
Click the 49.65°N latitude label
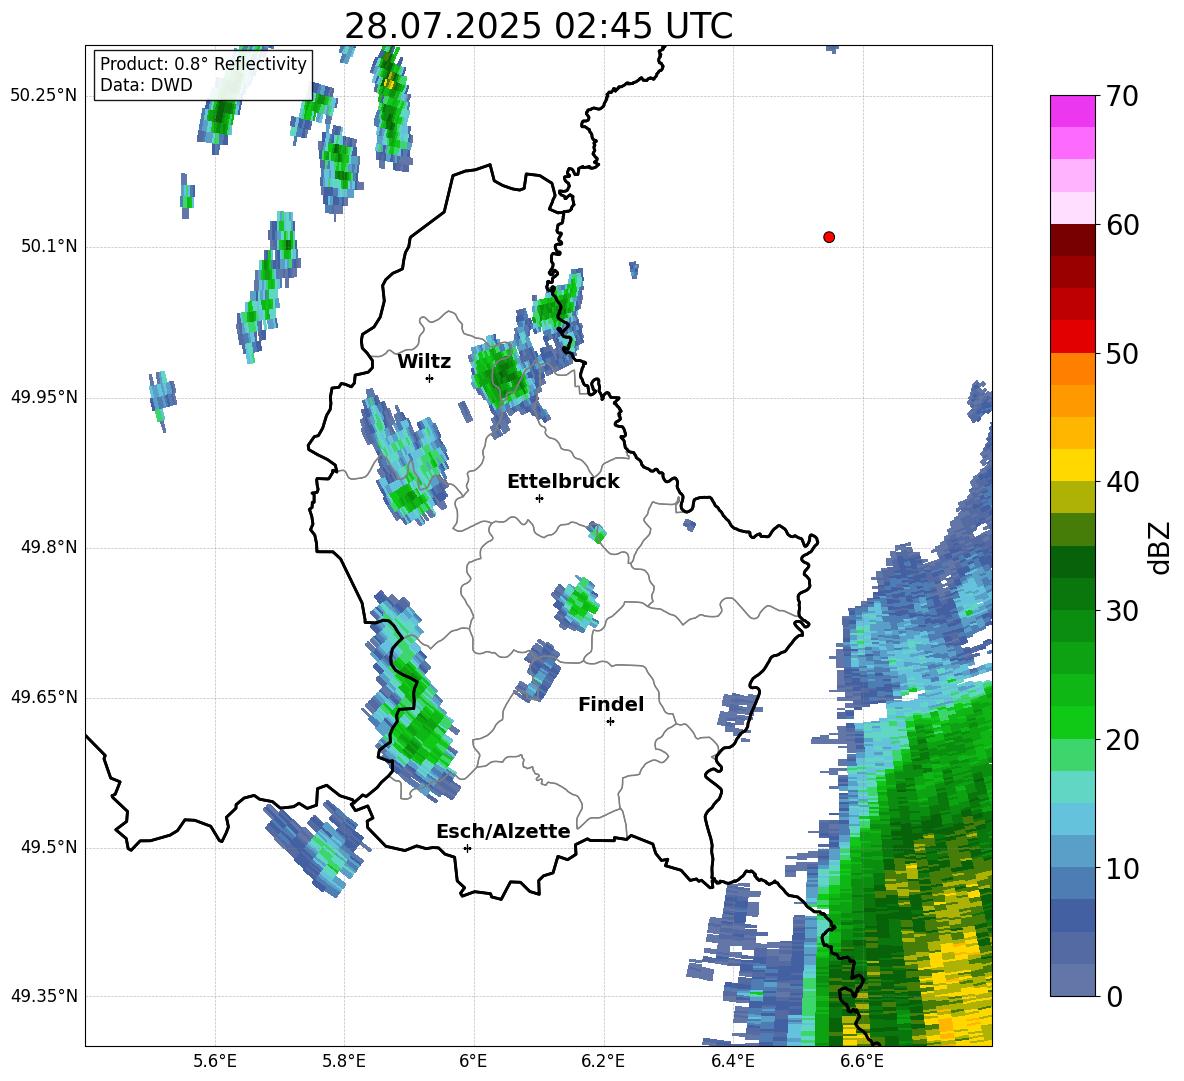coord(44,697)
